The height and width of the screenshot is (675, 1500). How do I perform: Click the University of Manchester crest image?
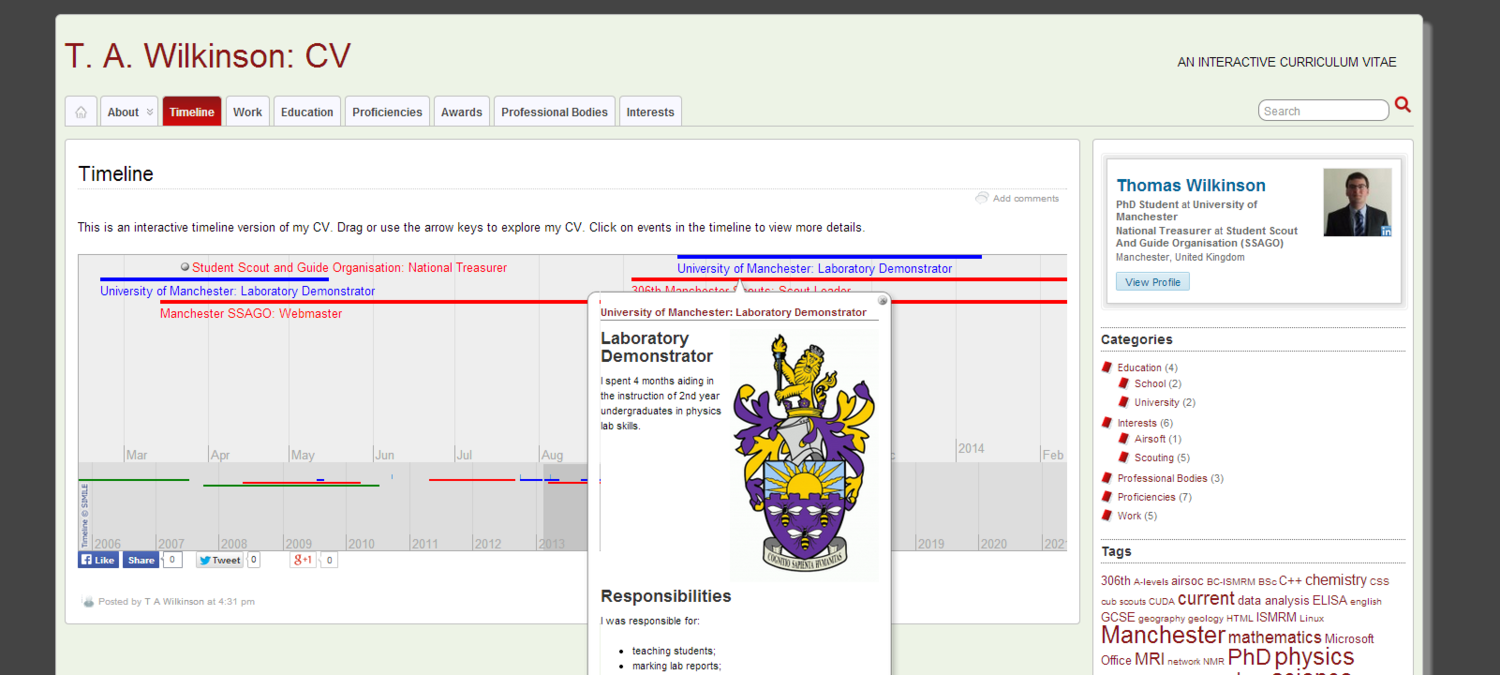[804, 456]
